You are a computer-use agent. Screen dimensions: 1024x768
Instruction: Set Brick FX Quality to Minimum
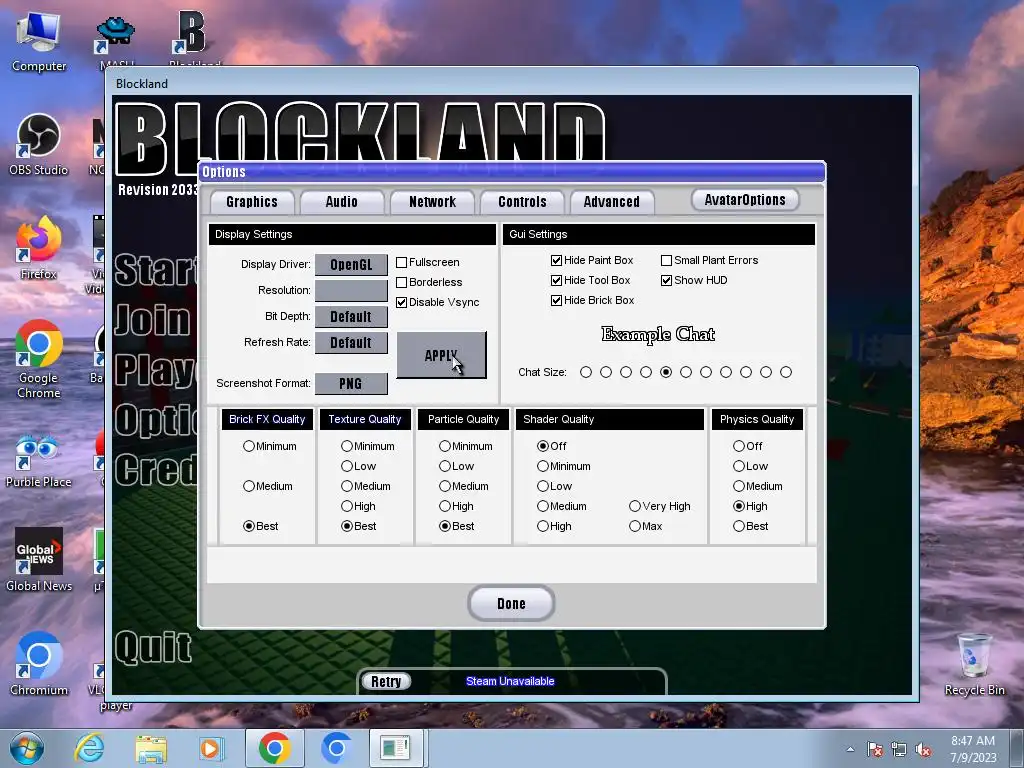(x=249, y=446)
